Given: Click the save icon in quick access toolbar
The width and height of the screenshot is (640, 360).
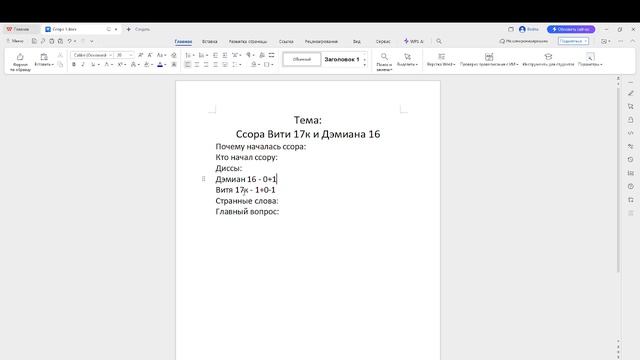Looking at the screenshot, I should coord(34,41).
